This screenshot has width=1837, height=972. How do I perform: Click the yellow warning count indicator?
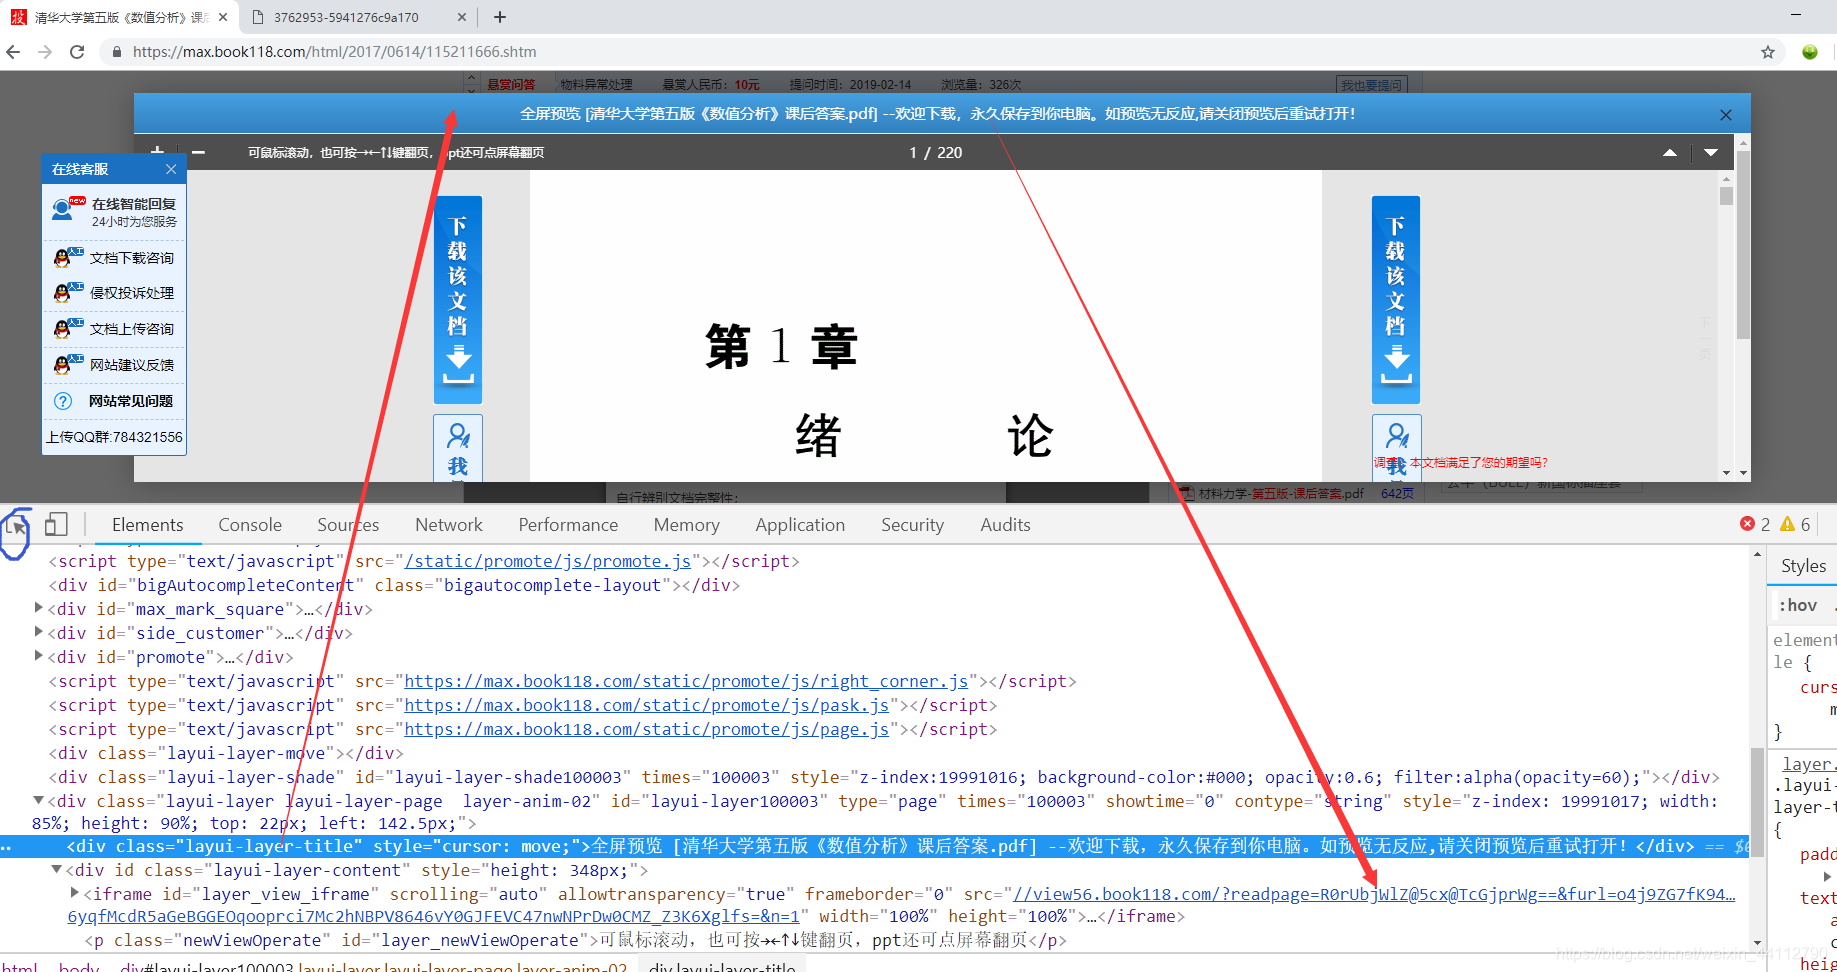point(1795,524)
